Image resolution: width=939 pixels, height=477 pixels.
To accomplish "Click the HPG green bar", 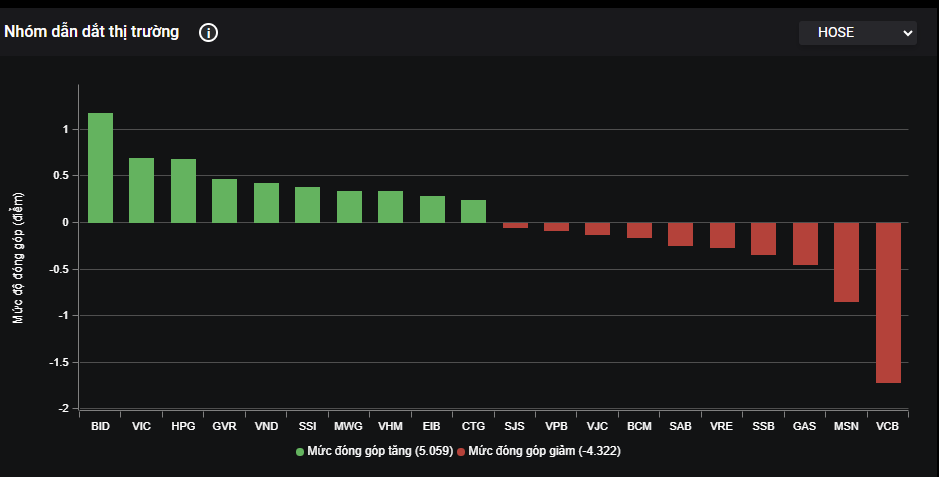I will tap(183, 191).
